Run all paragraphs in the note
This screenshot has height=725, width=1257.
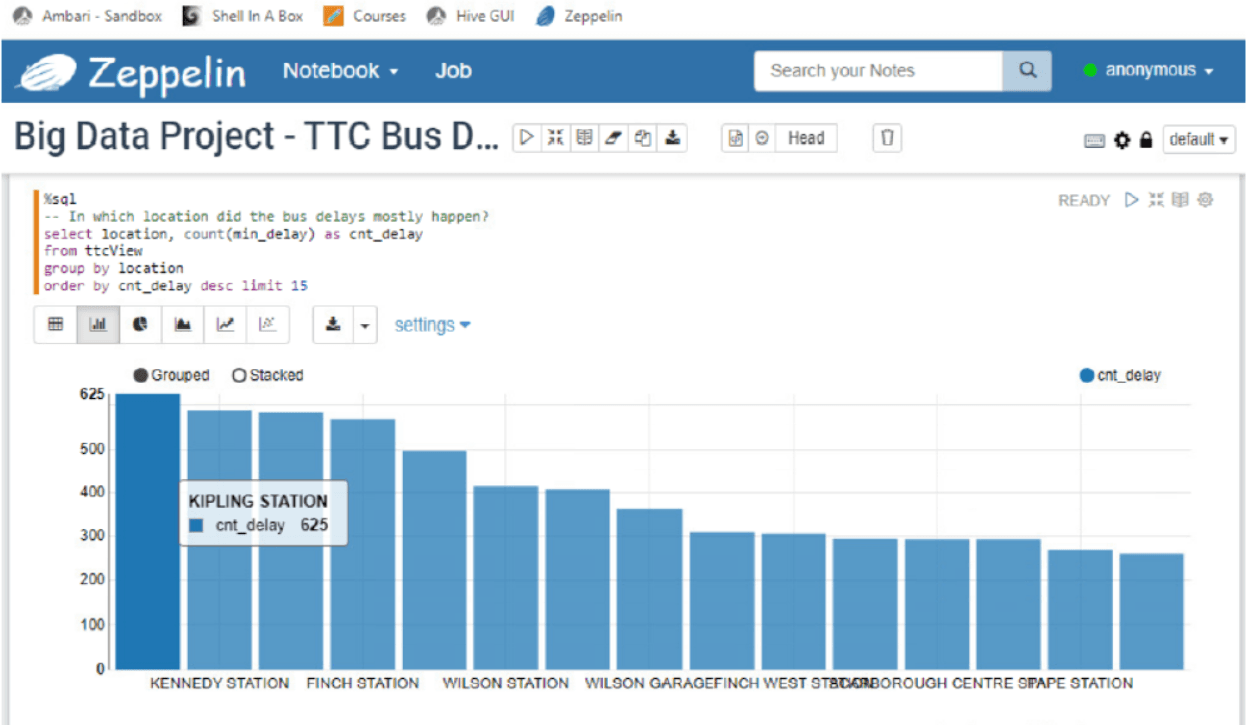[x=527, y=139]
